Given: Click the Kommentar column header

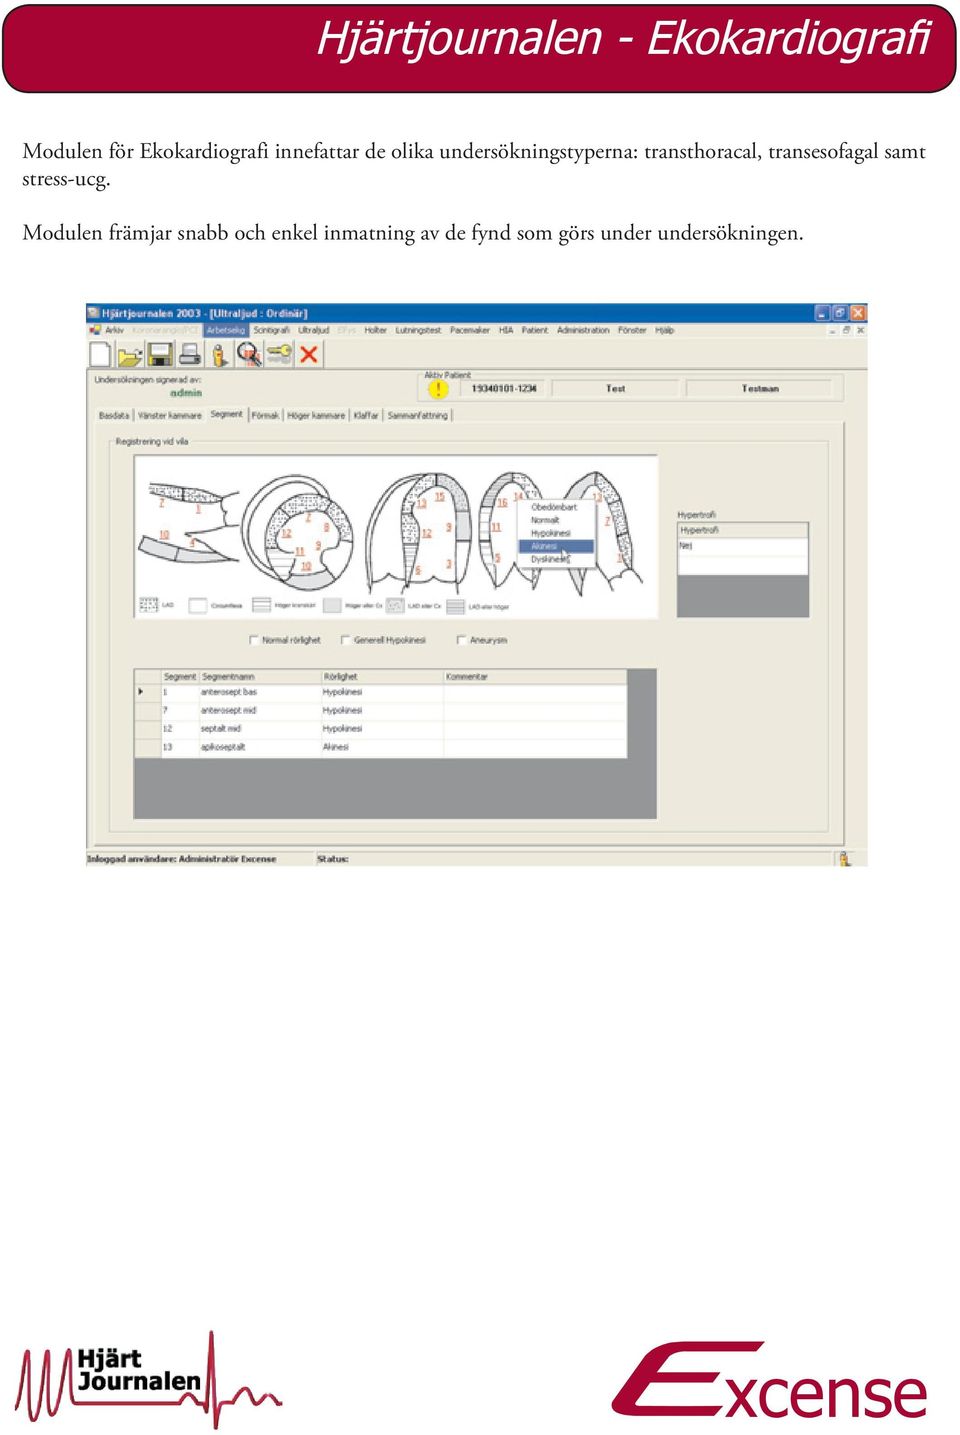Looking at the screenshot, I should click(535, 677).
